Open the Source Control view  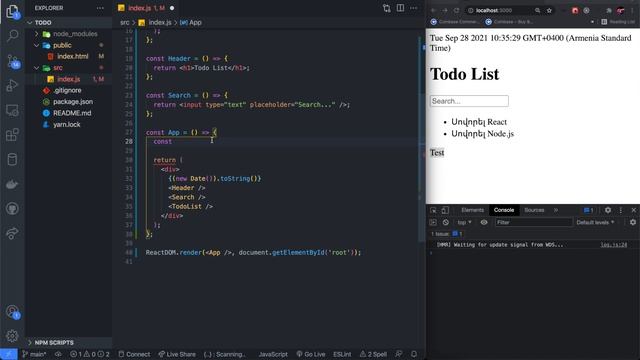(x=12, y=61)
